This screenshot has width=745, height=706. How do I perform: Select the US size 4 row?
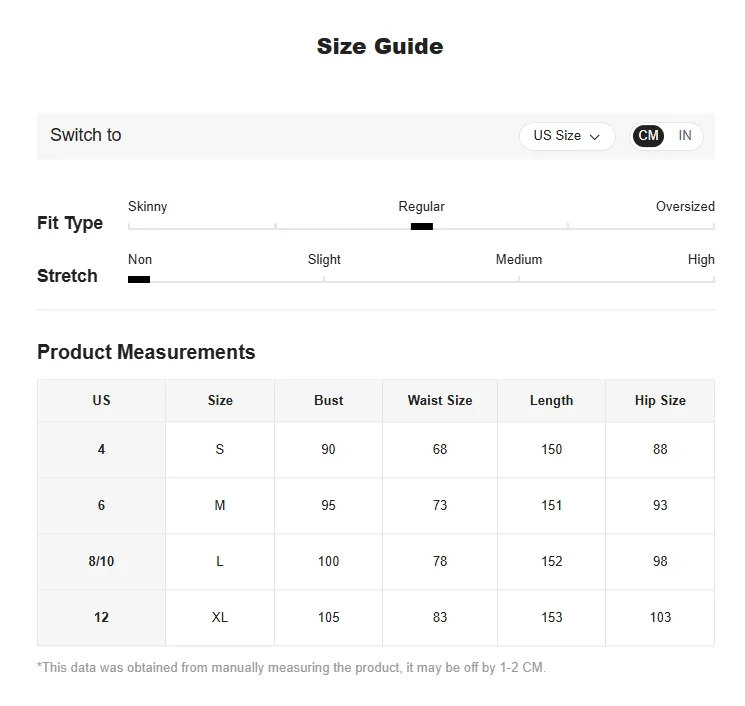[101, 450]
